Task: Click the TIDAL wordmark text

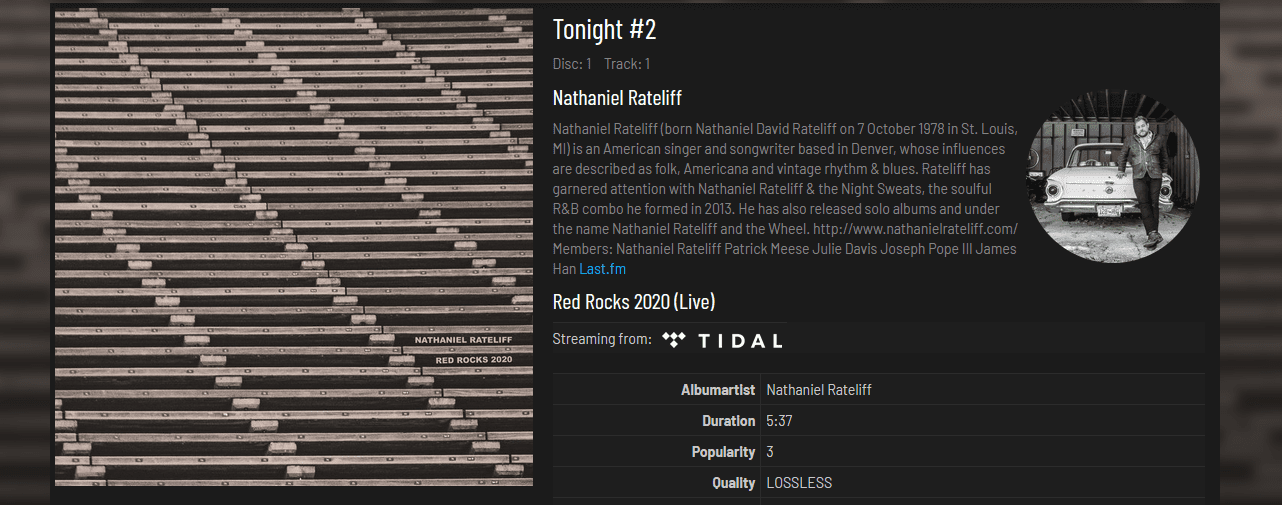Action: coord(740,341)
